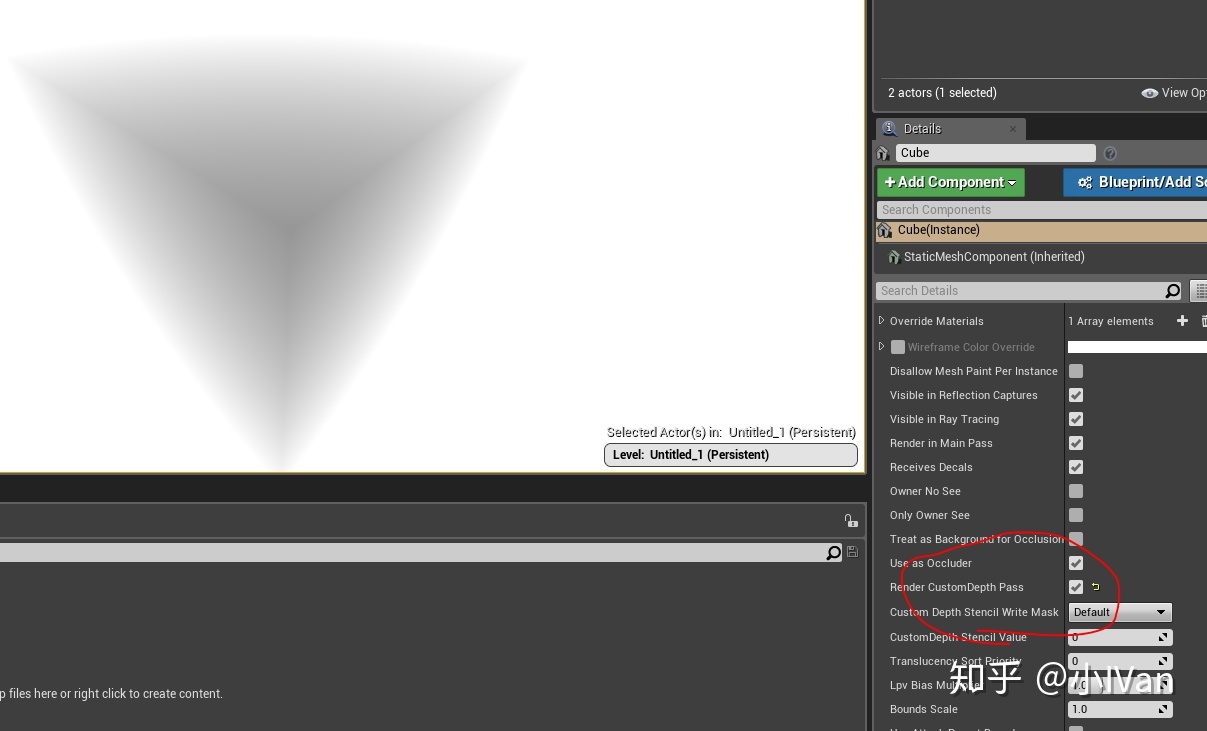Close the Details tab
The image size is (1207, 731).
1013,129
